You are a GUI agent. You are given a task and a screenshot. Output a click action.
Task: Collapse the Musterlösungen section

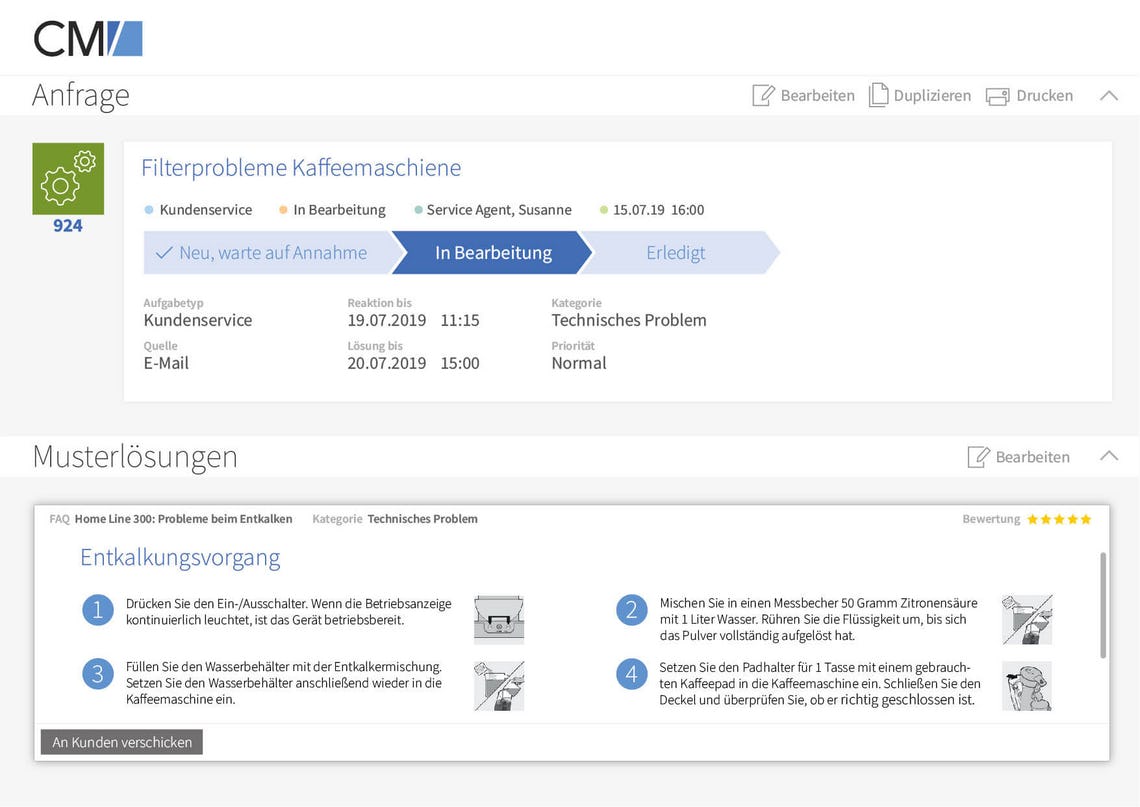pos(1108,456)
